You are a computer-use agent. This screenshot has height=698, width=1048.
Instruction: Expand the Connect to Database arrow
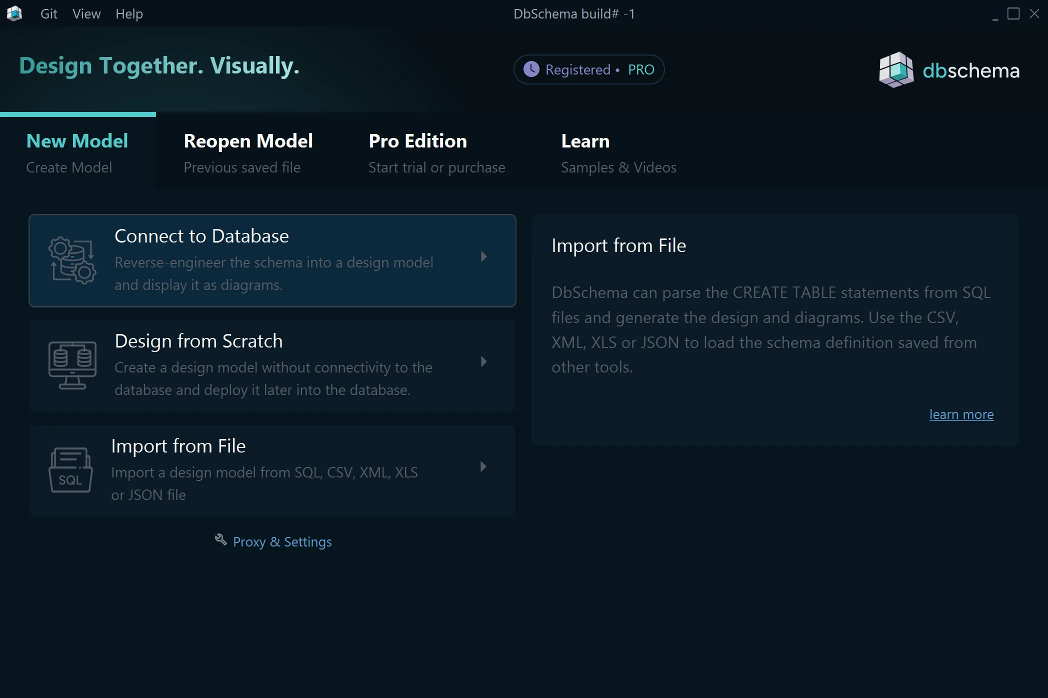pyautogui.click(x=484, y=257)
